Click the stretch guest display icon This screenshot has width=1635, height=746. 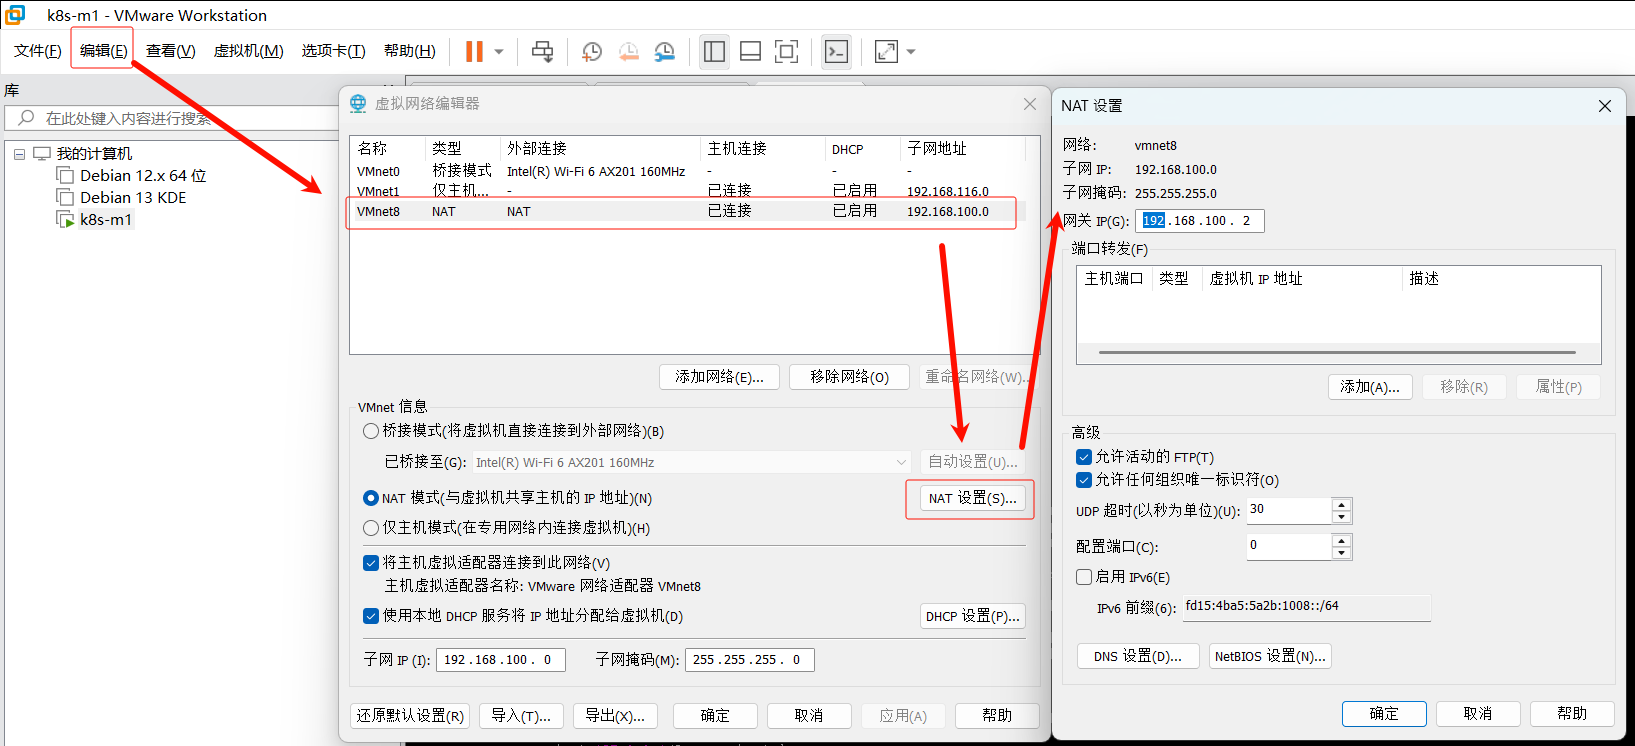point(886,51)
